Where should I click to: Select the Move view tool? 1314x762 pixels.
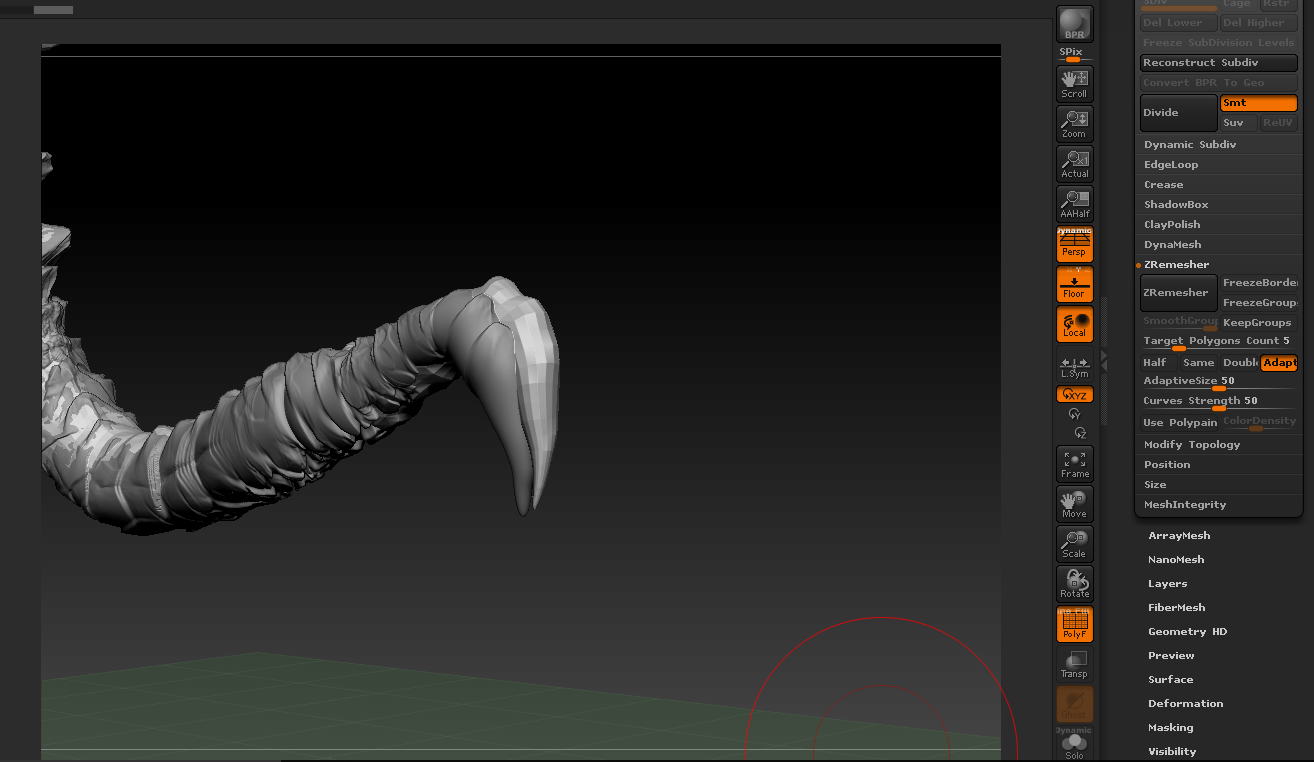point(1075,504)
